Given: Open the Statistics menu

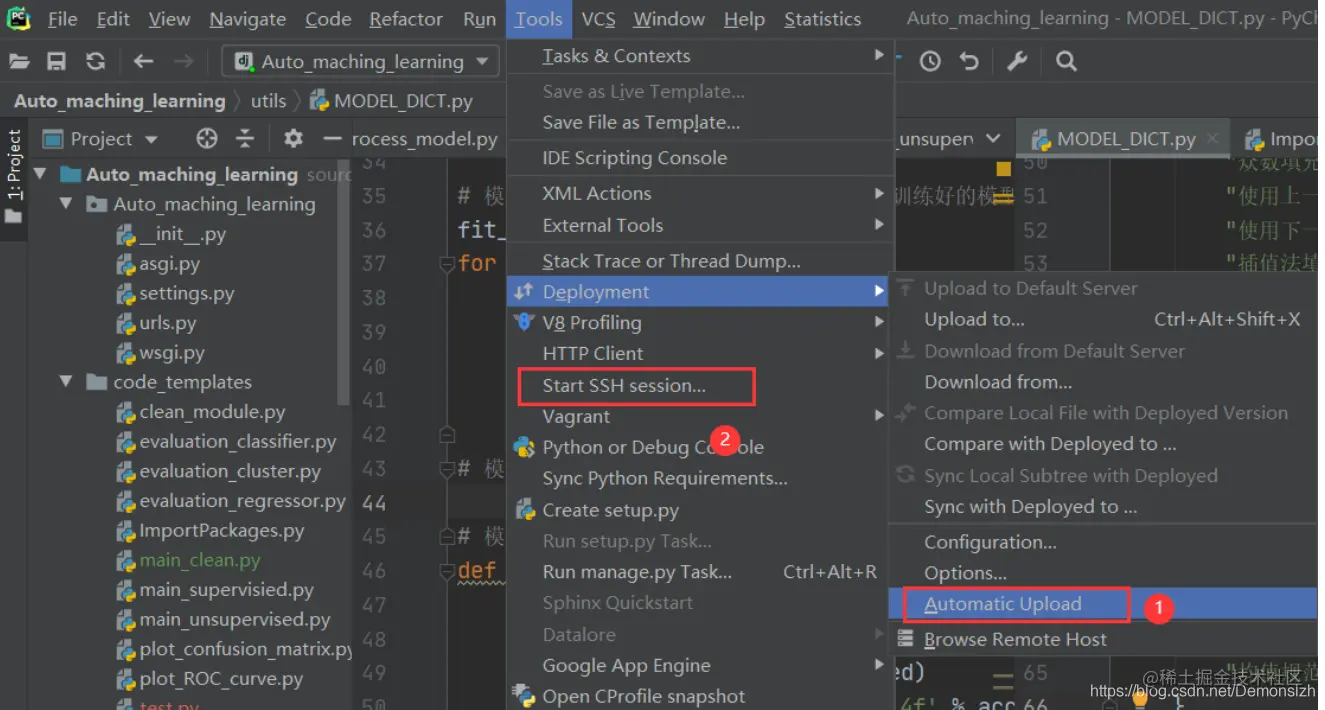Looking at the screenshot, I should (x=822, y=19).
